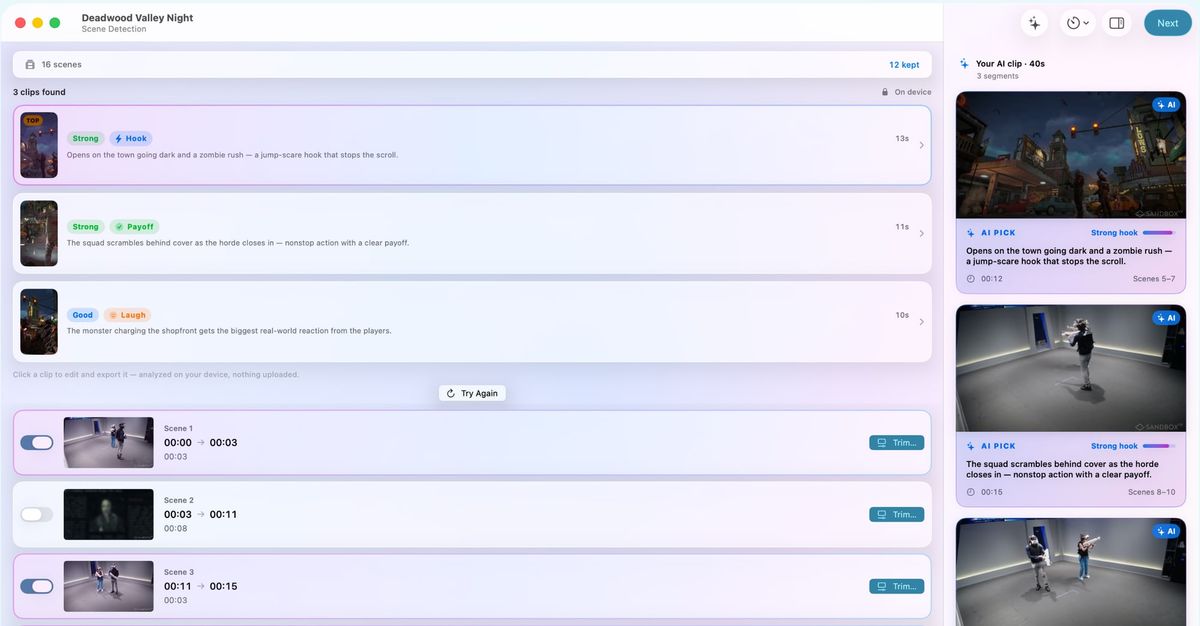Click the TOP badge on first clip
The width and height of the screenshot is (1200, 626).
pos(33,120)
